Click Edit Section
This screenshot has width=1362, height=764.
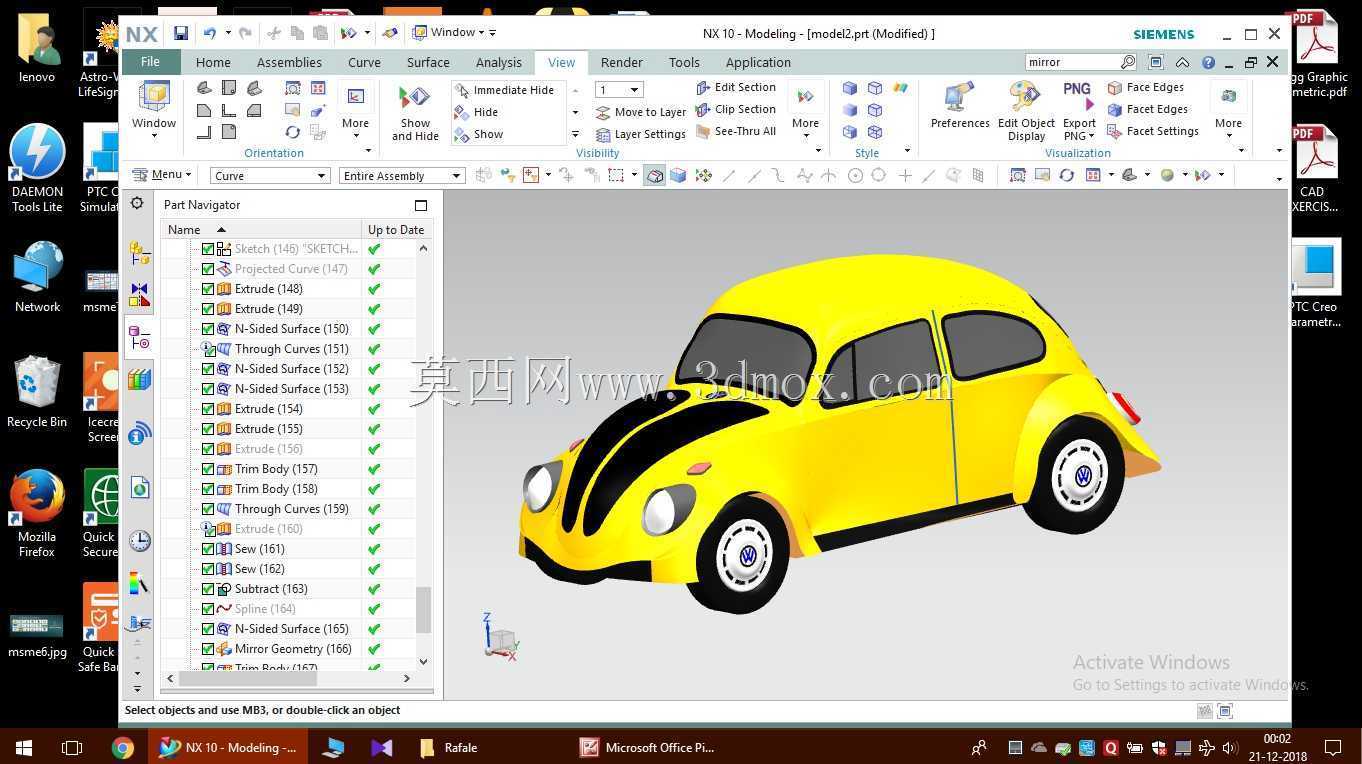click(736, 87)
